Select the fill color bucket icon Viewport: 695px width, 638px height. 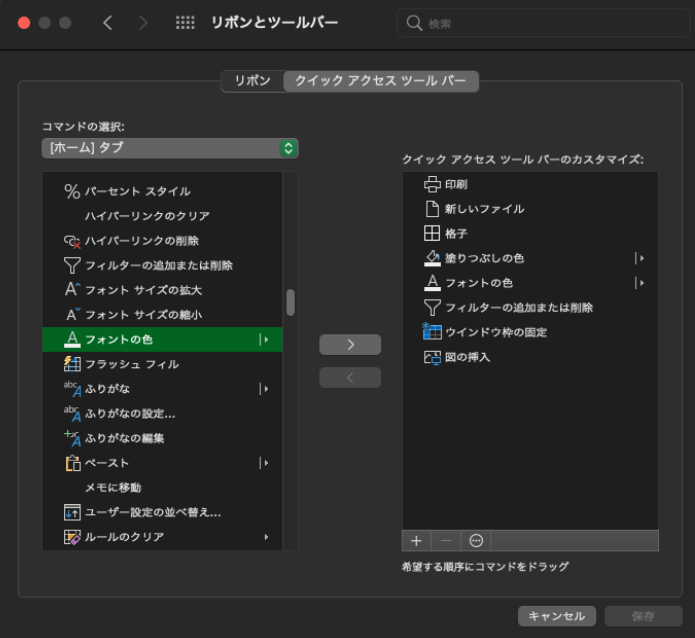tap(432, 258)
